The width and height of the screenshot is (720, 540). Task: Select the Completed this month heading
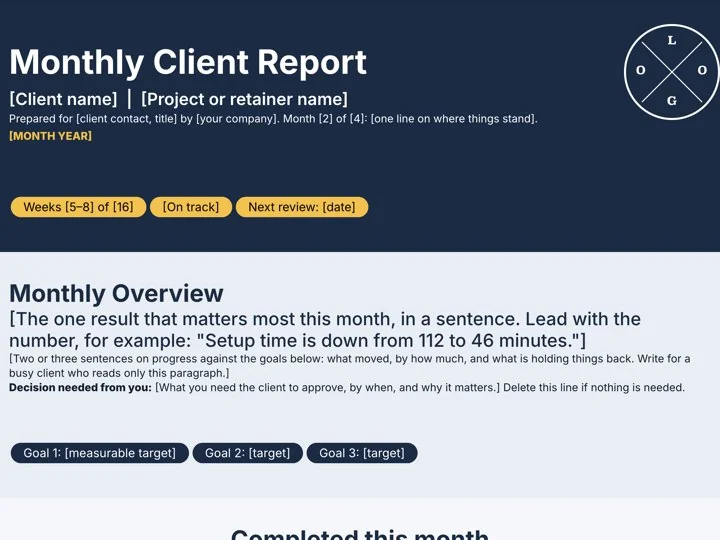(x=360, y=534)
